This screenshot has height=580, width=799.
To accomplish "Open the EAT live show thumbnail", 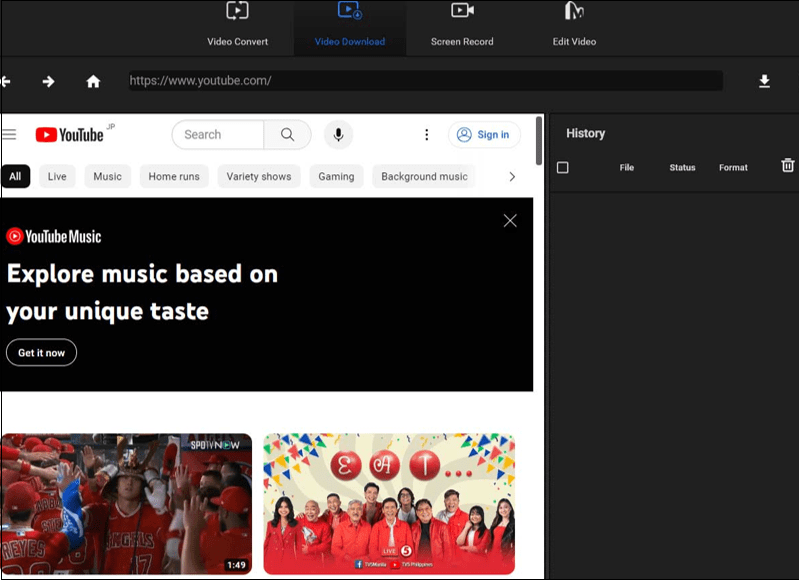I will [x=389, y=504].
